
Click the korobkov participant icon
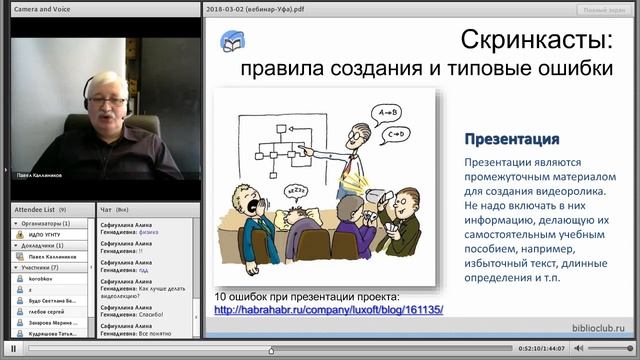(20, 279)
